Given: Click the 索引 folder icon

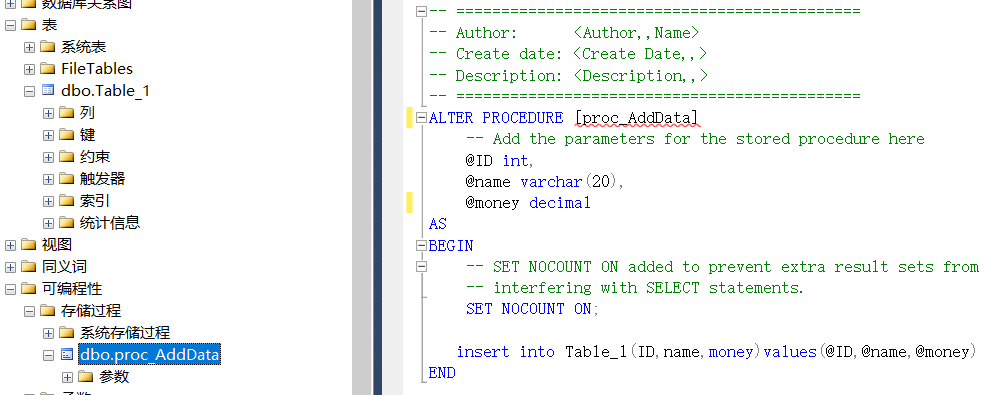Looking at the screenshot, I should [67, 200].
